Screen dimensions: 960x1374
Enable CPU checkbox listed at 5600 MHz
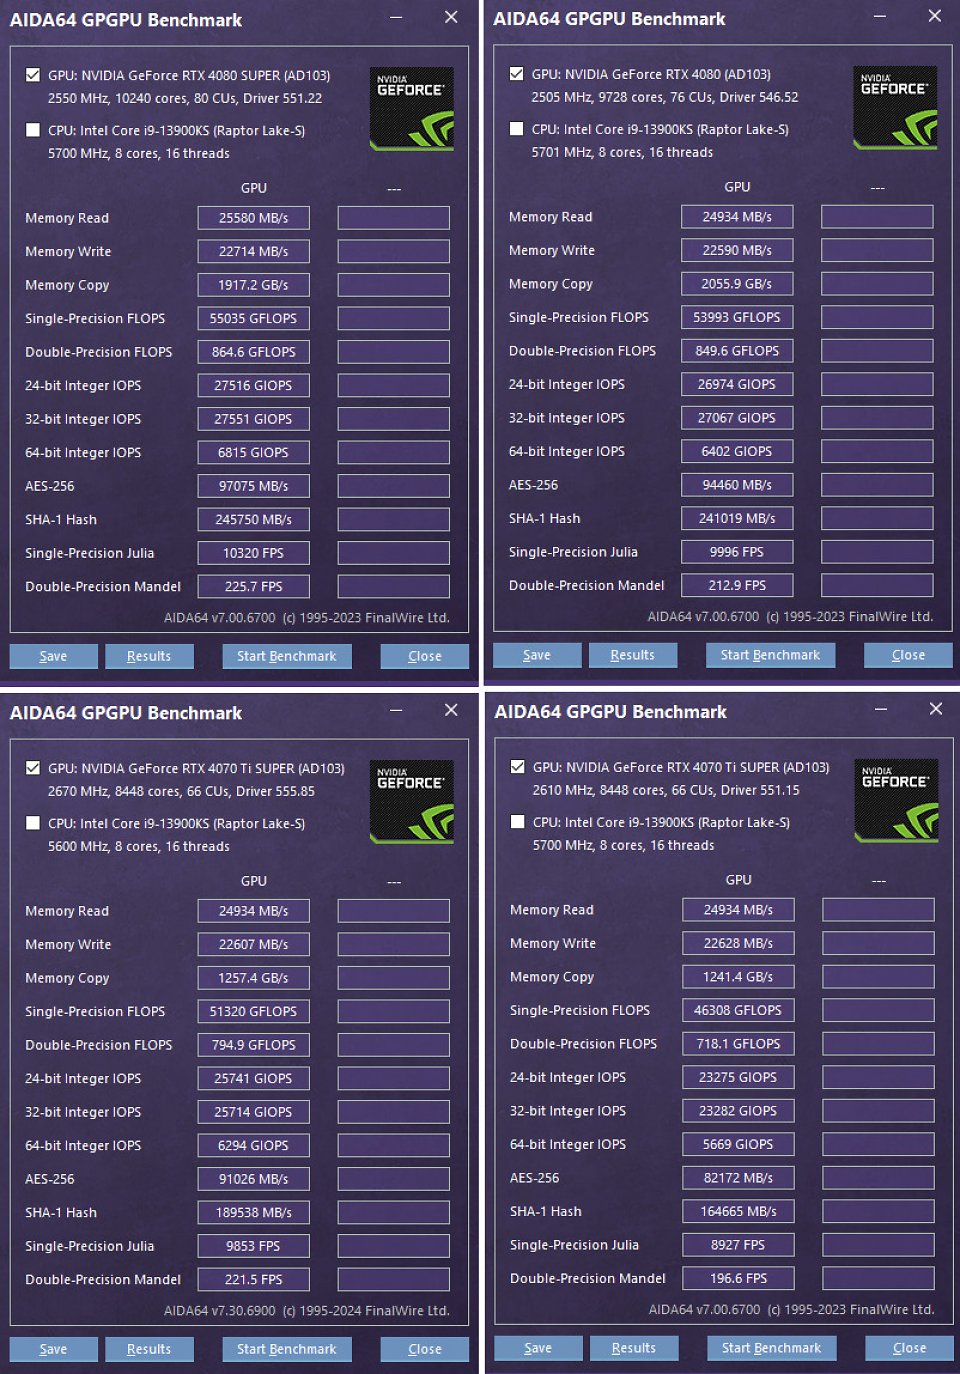tap(33, 823)
